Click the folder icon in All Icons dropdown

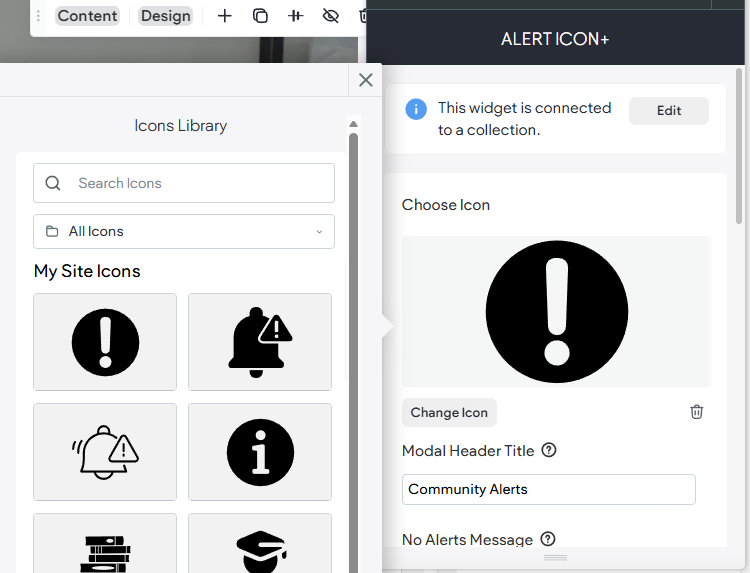tap(52, 231)
